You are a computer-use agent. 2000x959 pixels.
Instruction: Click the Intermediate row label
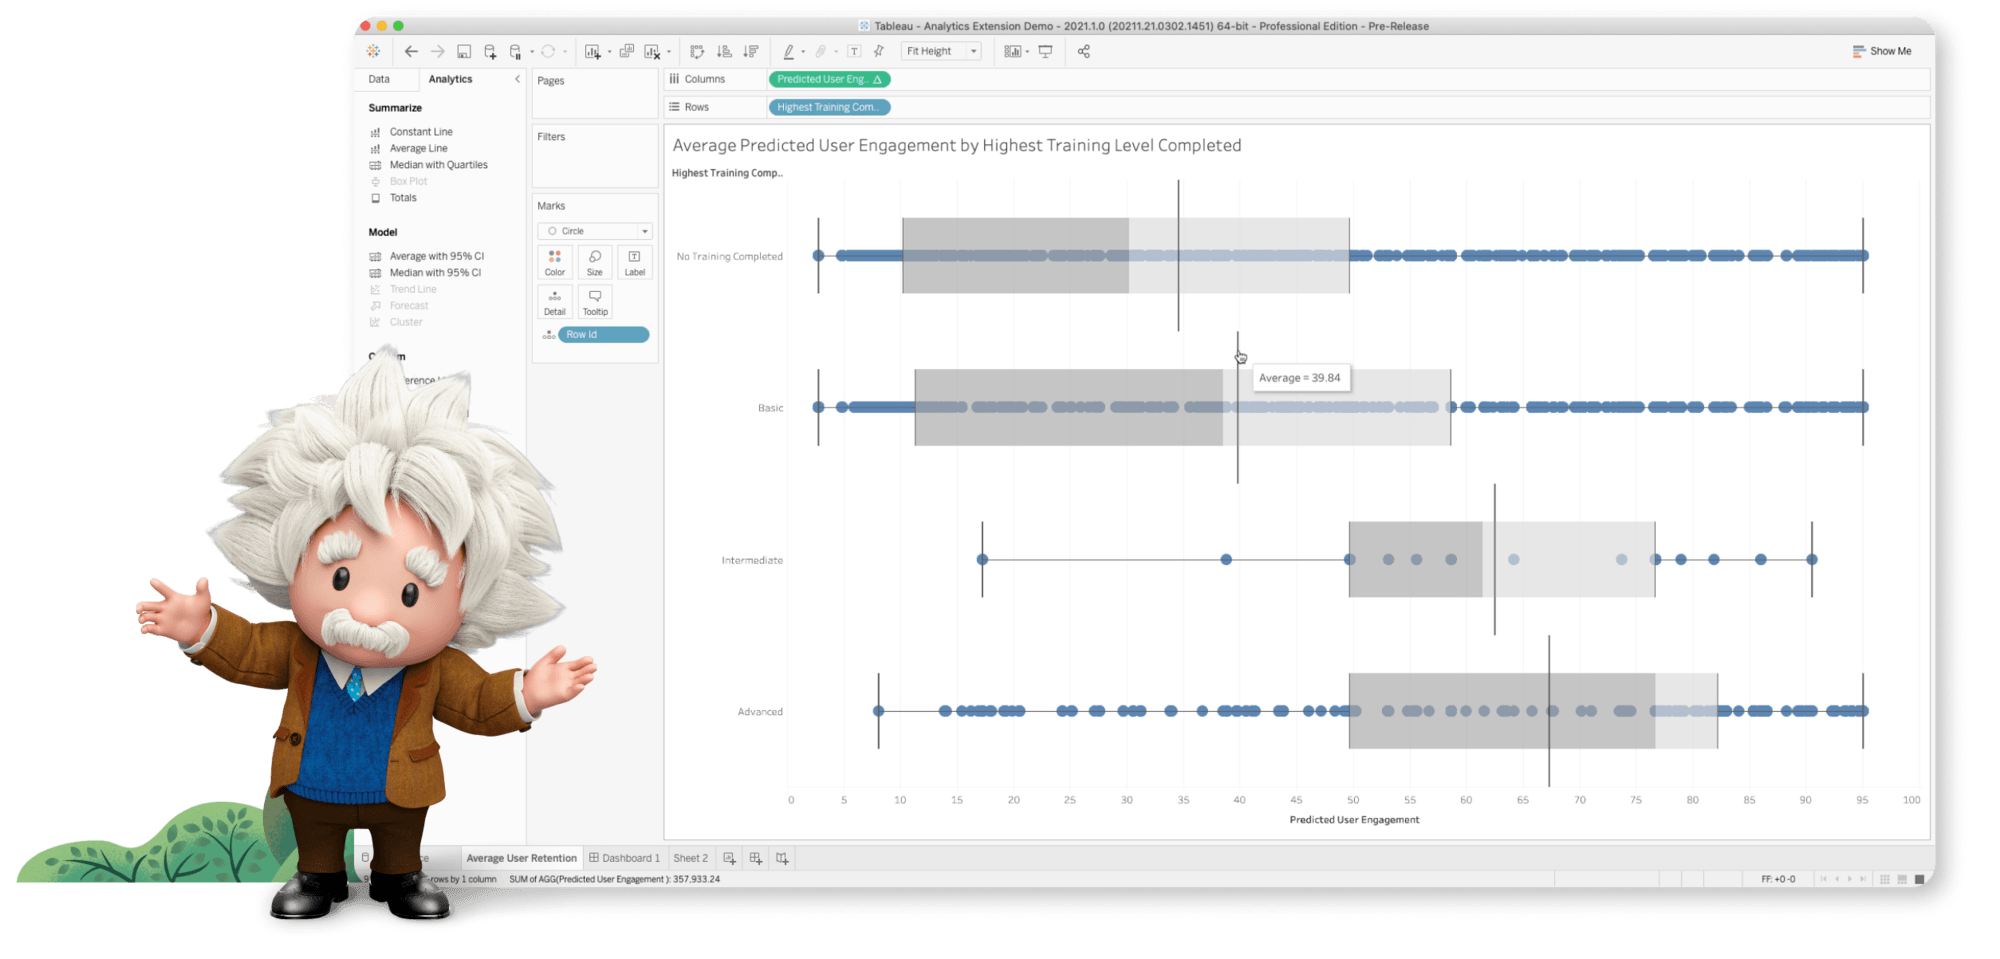(752, 560)
